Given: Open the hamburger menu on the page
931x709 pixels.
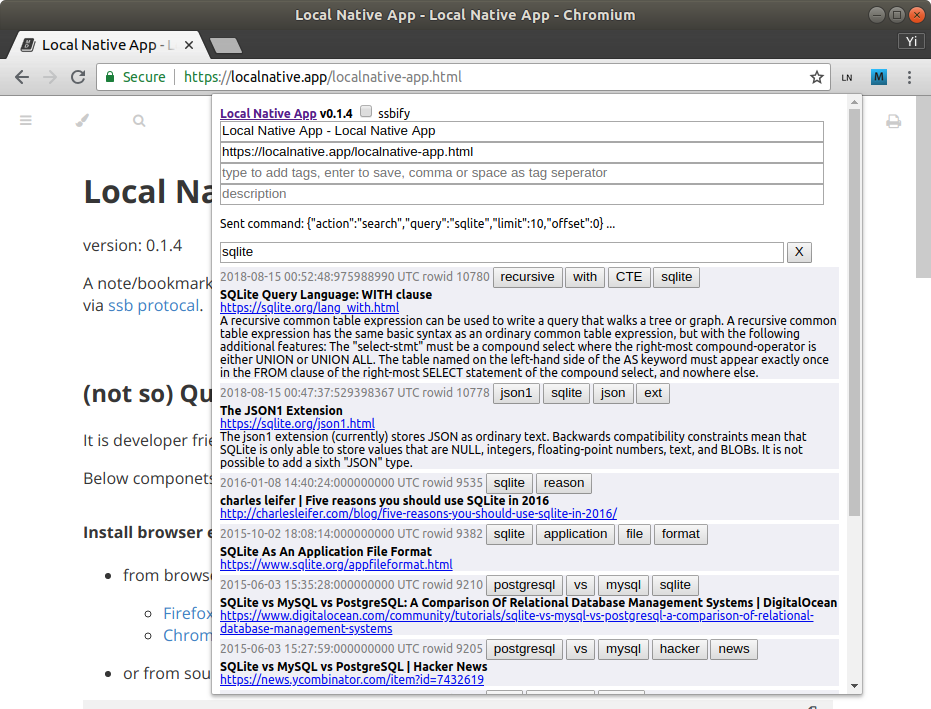Looking at the screenshot, I should click(26, 120).
